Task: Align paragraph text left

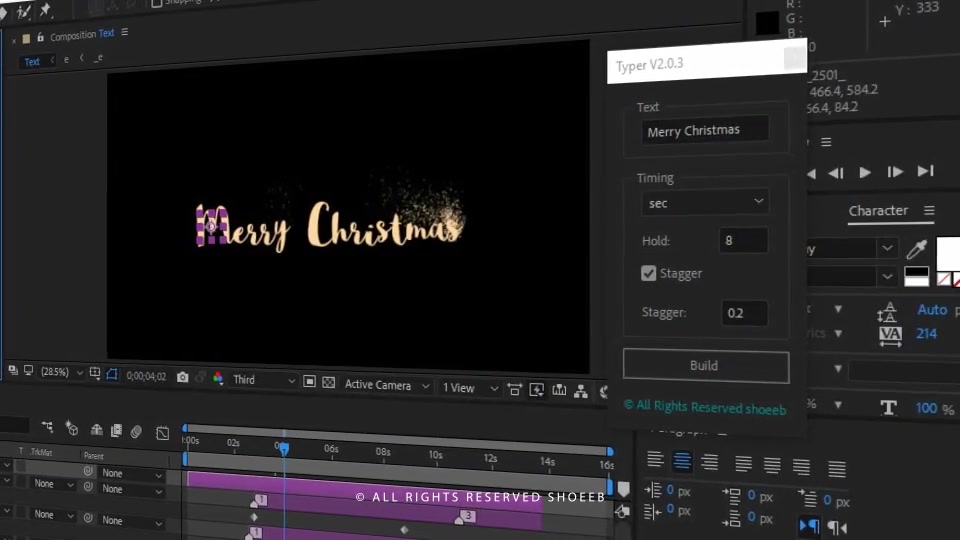Action: [x=655, y=459]
